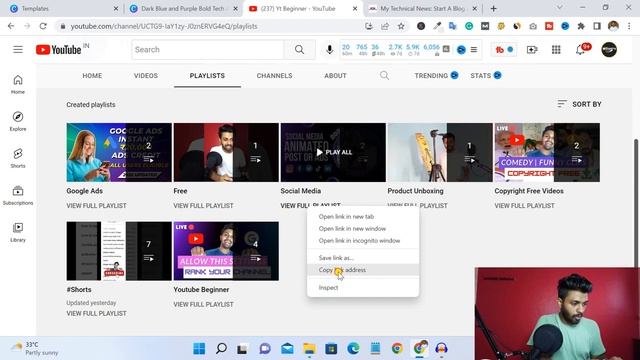
Task: Open a new browser tab
Action: click(493, 8)
